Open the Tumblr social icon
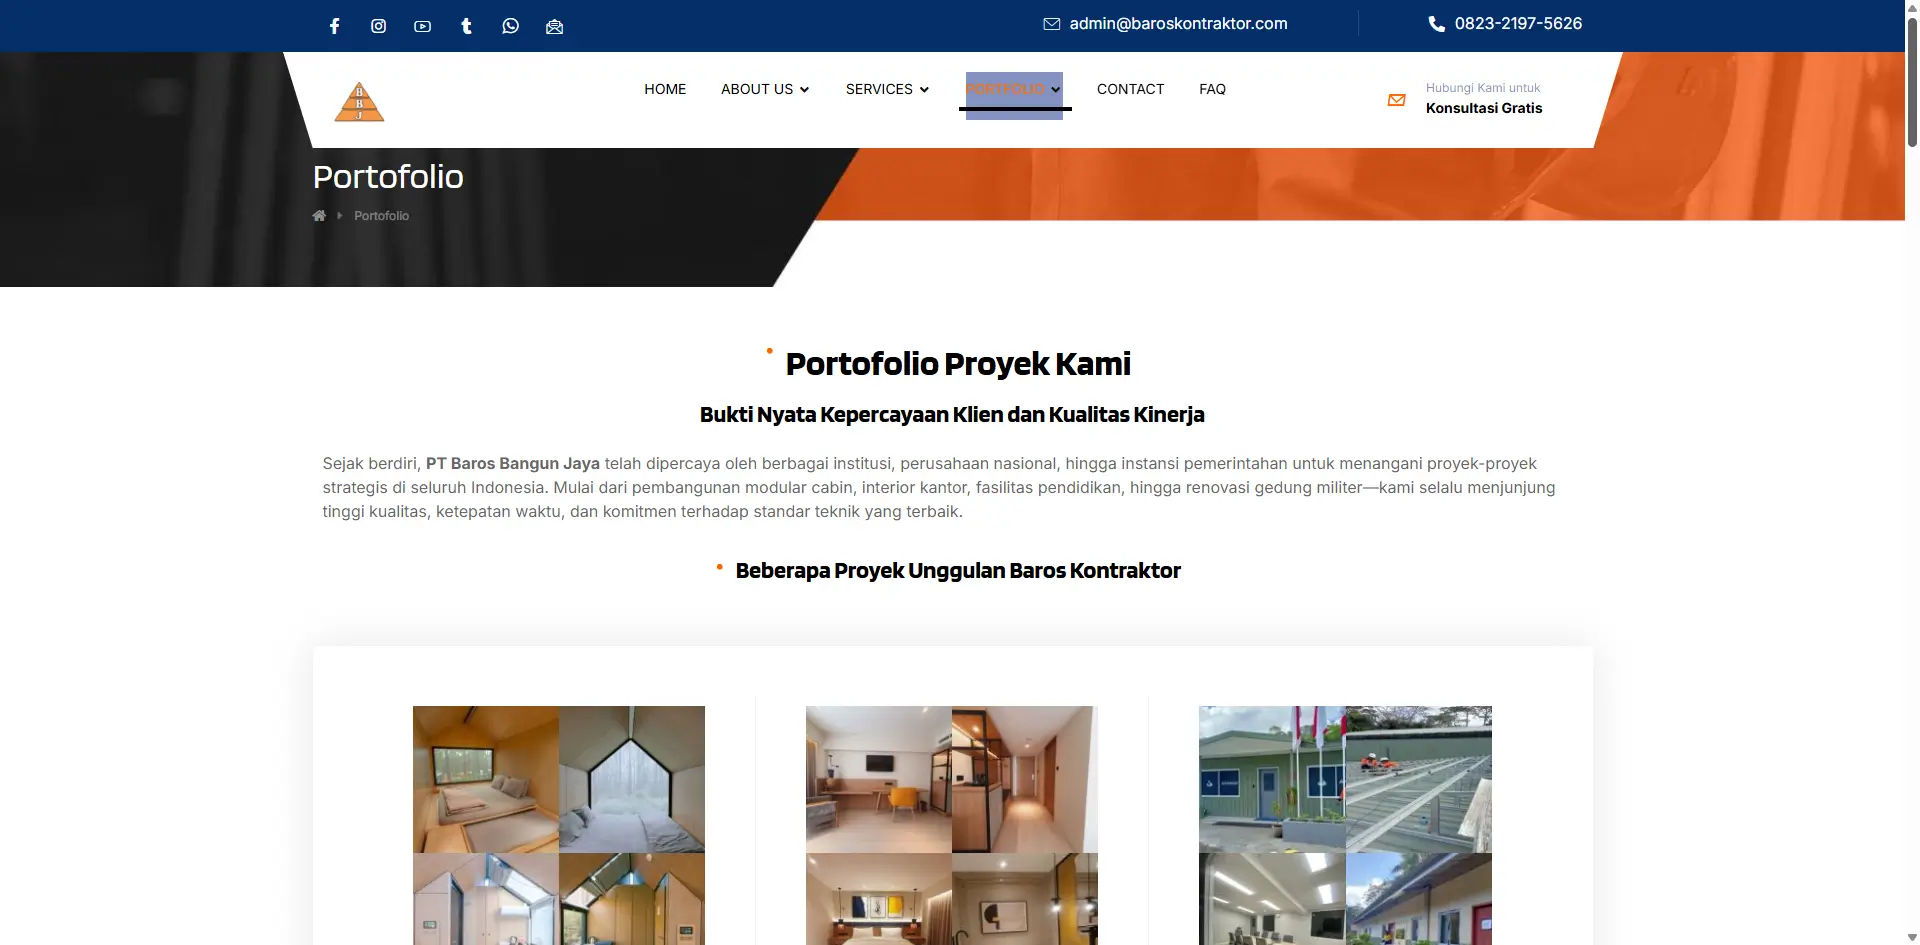 pos(467,26)
